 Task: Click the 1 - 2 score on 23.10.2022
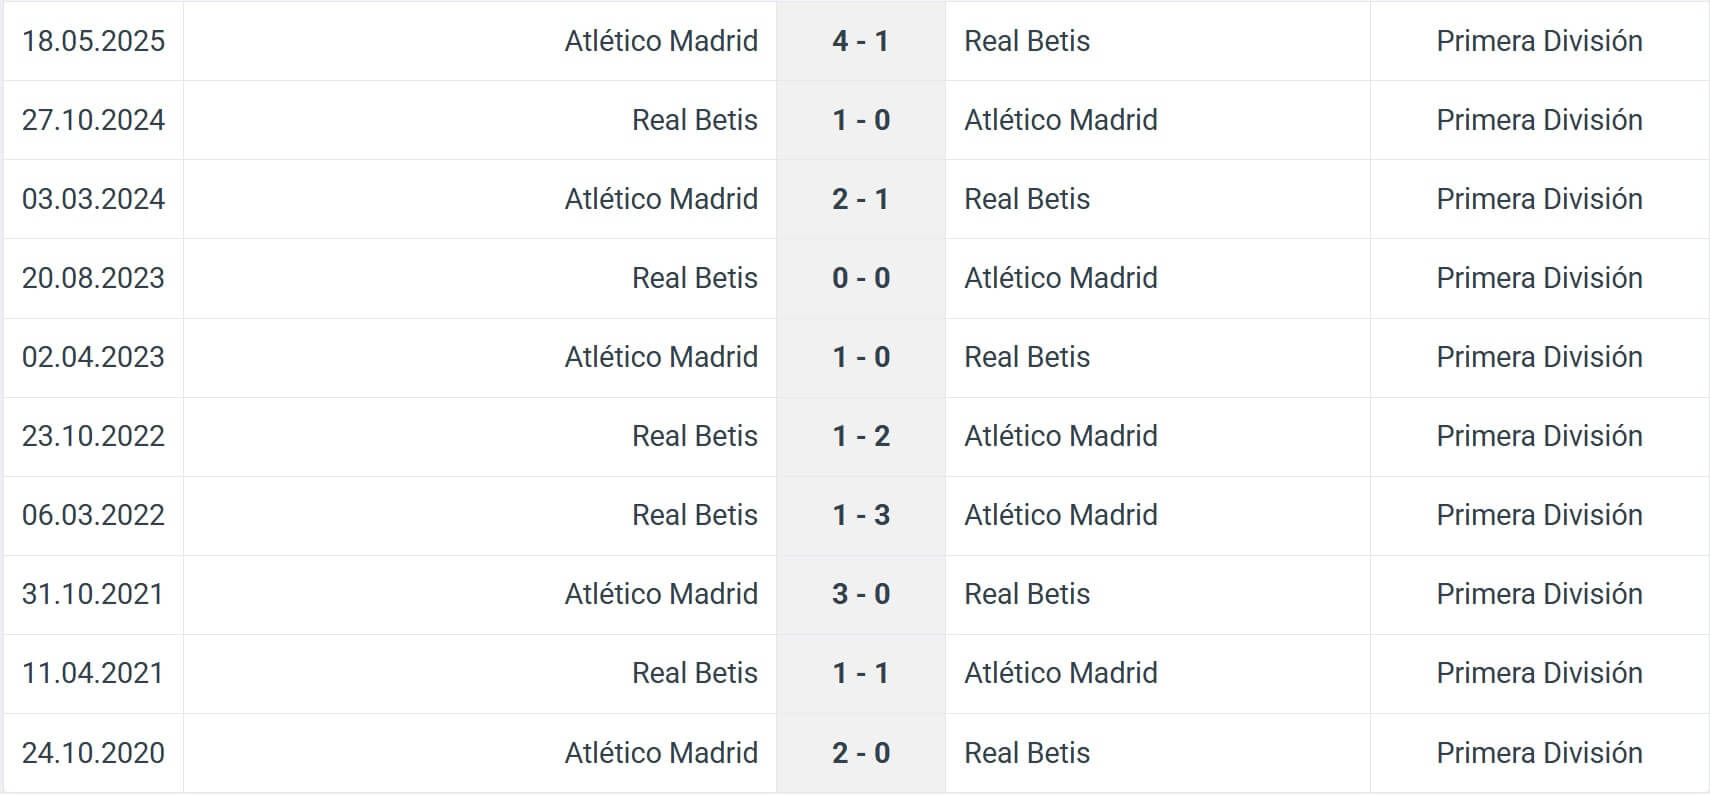[860, 436]
